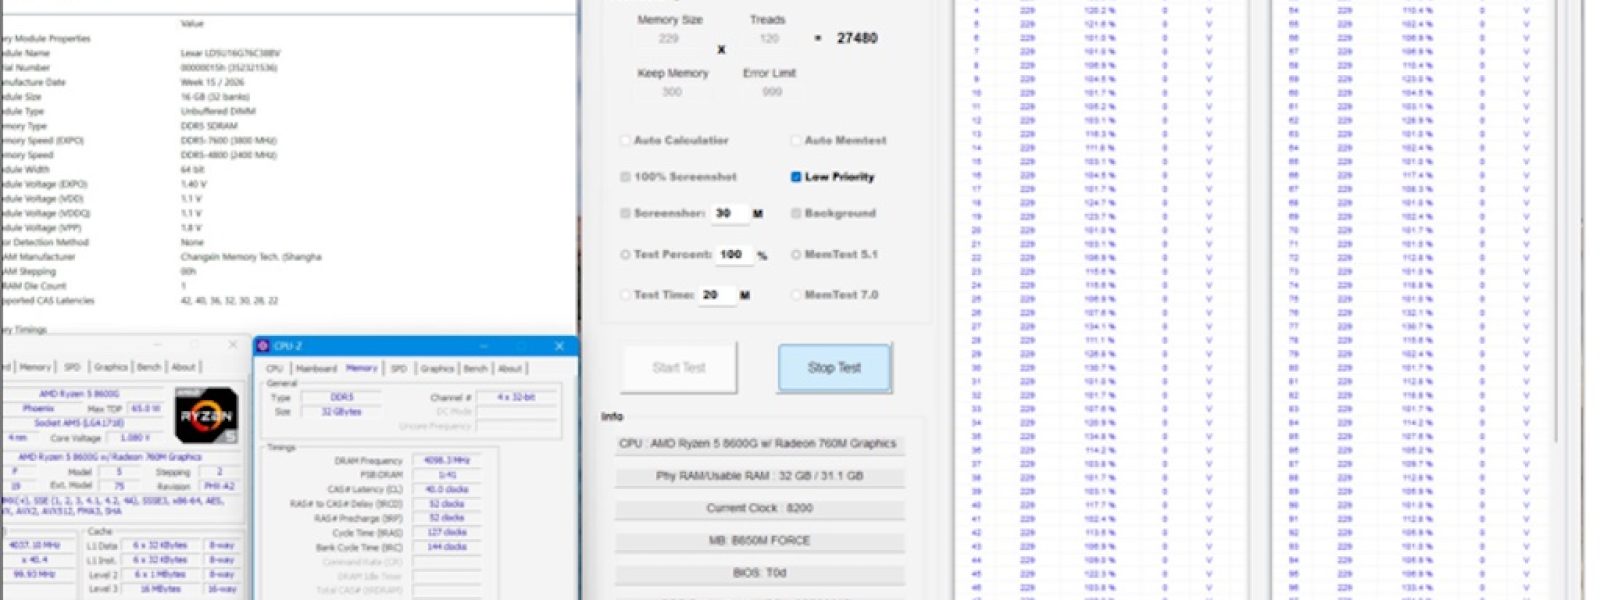Click the DRAM Frequency value in CPU-Z
The width and height of the screenshot is (1600, 600).
[447, 461]
